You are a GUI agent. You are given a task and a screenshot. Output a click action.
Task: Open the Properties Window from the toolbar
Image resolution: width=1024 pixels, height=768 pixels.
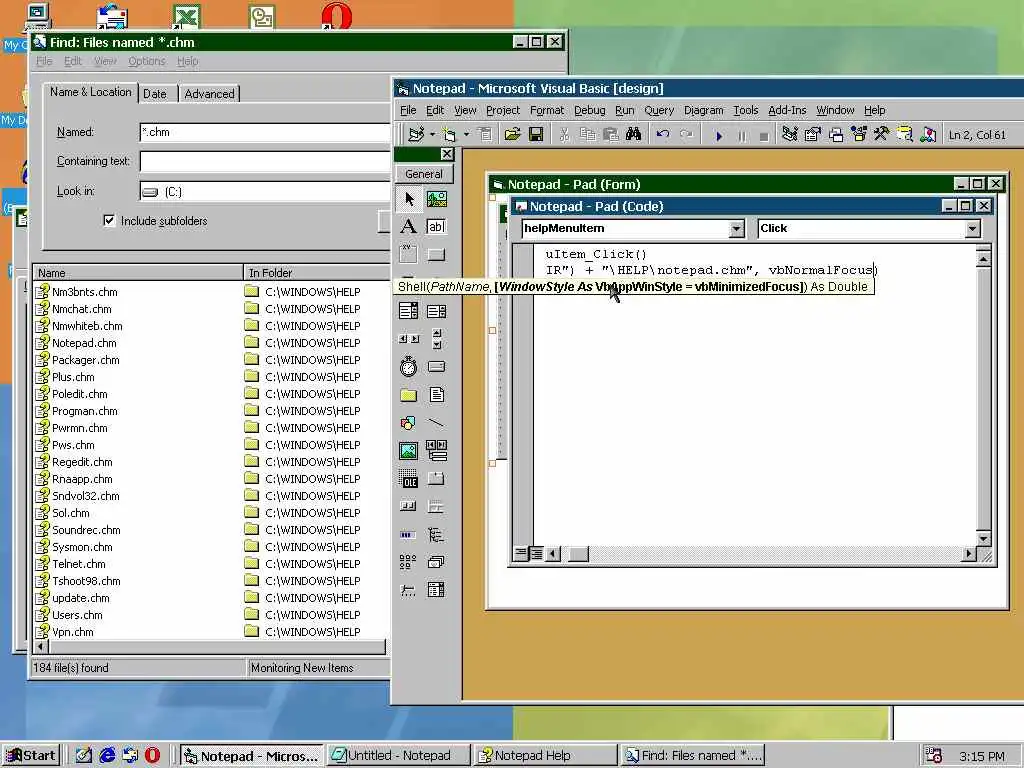pyautogui.click(x=813, y=135)
